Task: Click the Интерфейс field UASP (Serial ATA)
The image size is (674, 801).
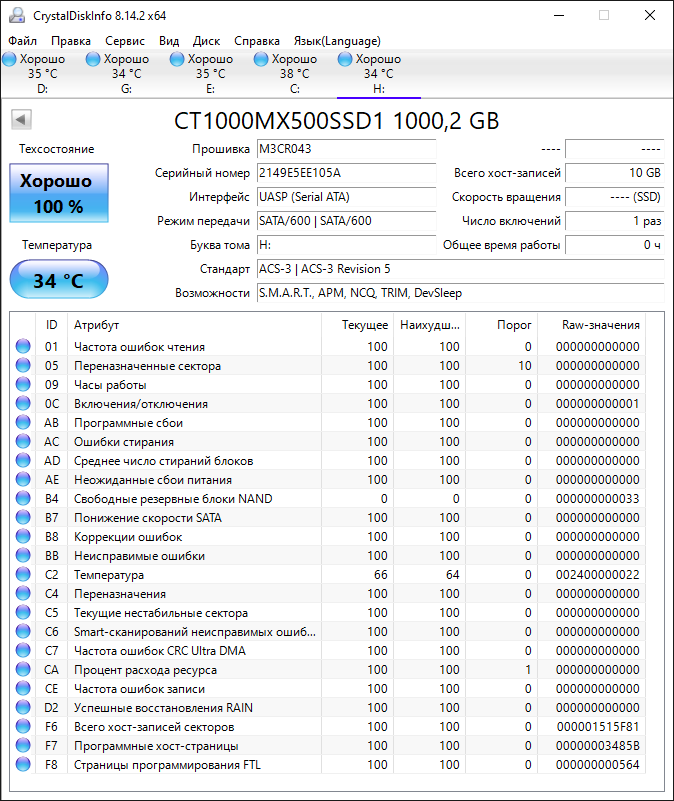Action: pyautogui.click(x=346, y=197)
